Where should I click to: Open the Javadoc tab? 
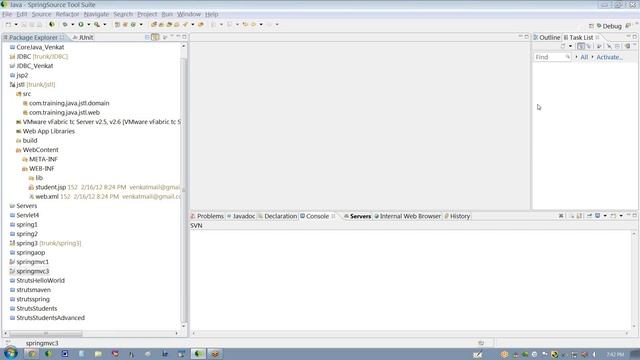(x=241, y=216)
